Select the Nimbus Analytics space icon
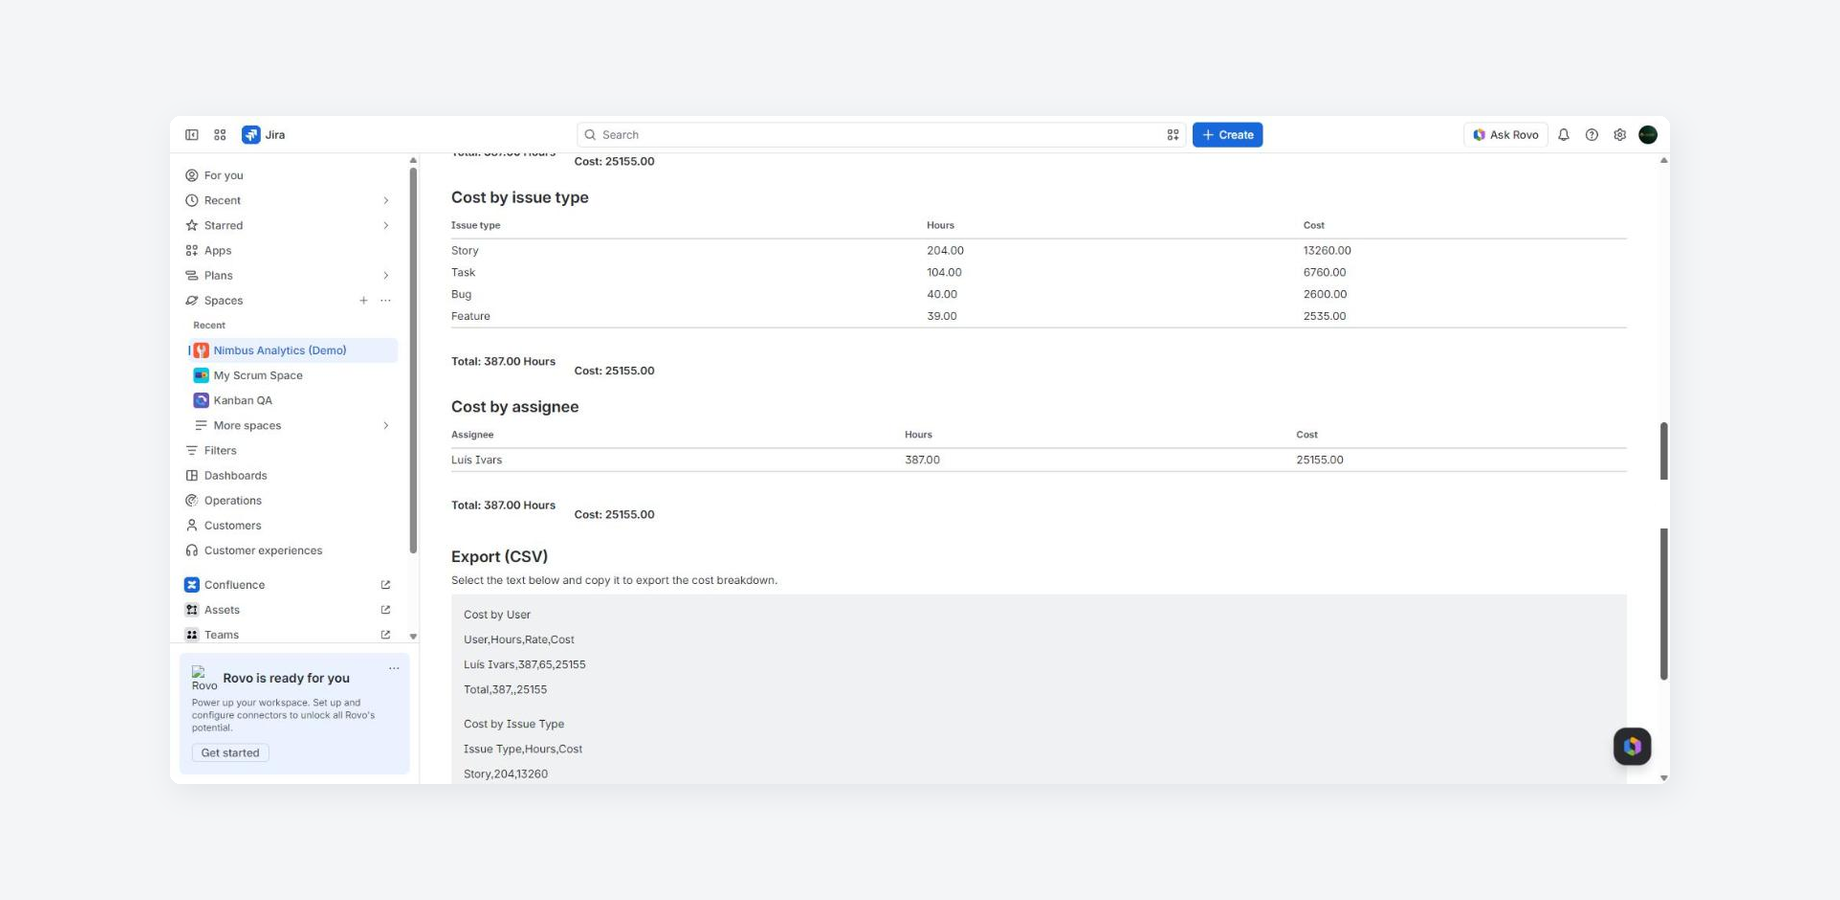This screenshot has width=1840, height=900. click(x=201, y=350)
